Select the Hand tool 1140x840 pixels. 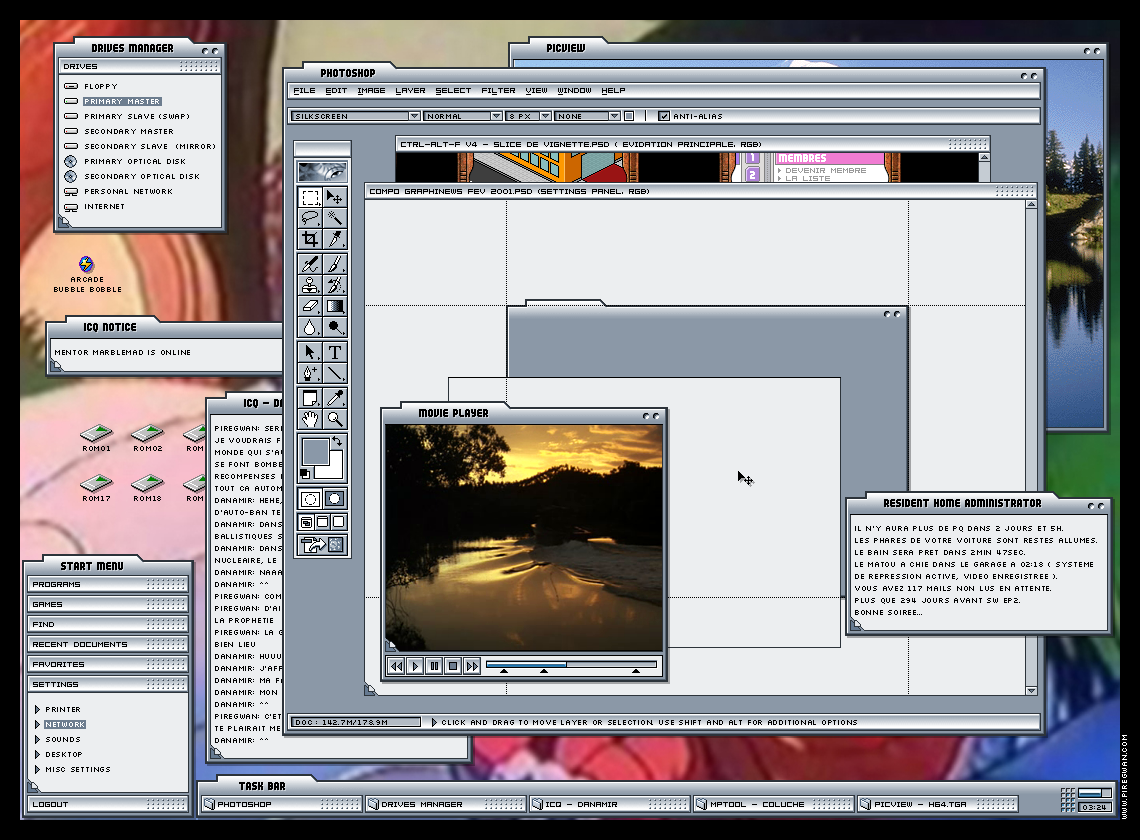[310, 419]
